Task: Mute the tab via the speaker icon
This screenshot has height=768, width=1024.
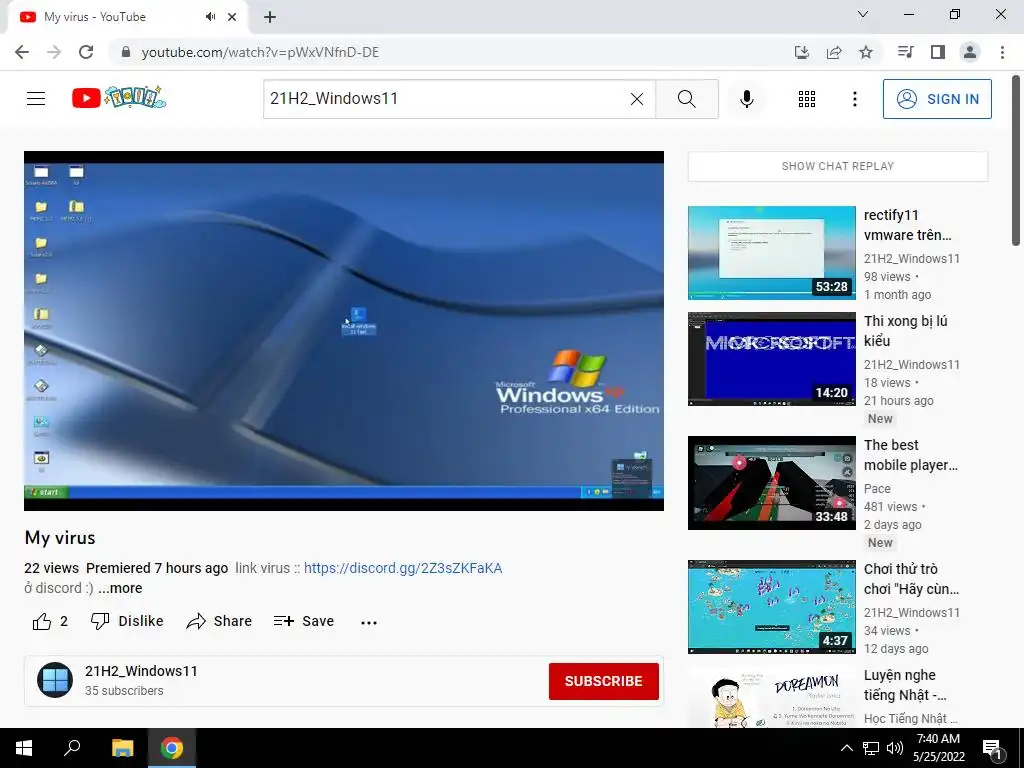Action: tap(210, 17)
